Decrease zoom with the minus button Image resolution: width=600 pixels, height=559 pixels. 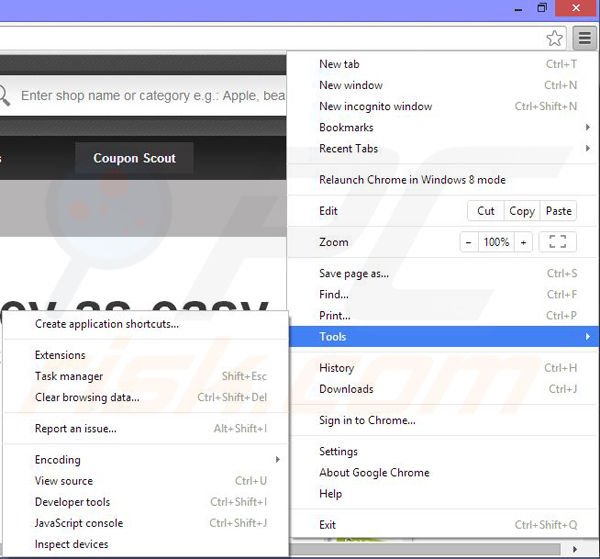click(x=468, y=242)
